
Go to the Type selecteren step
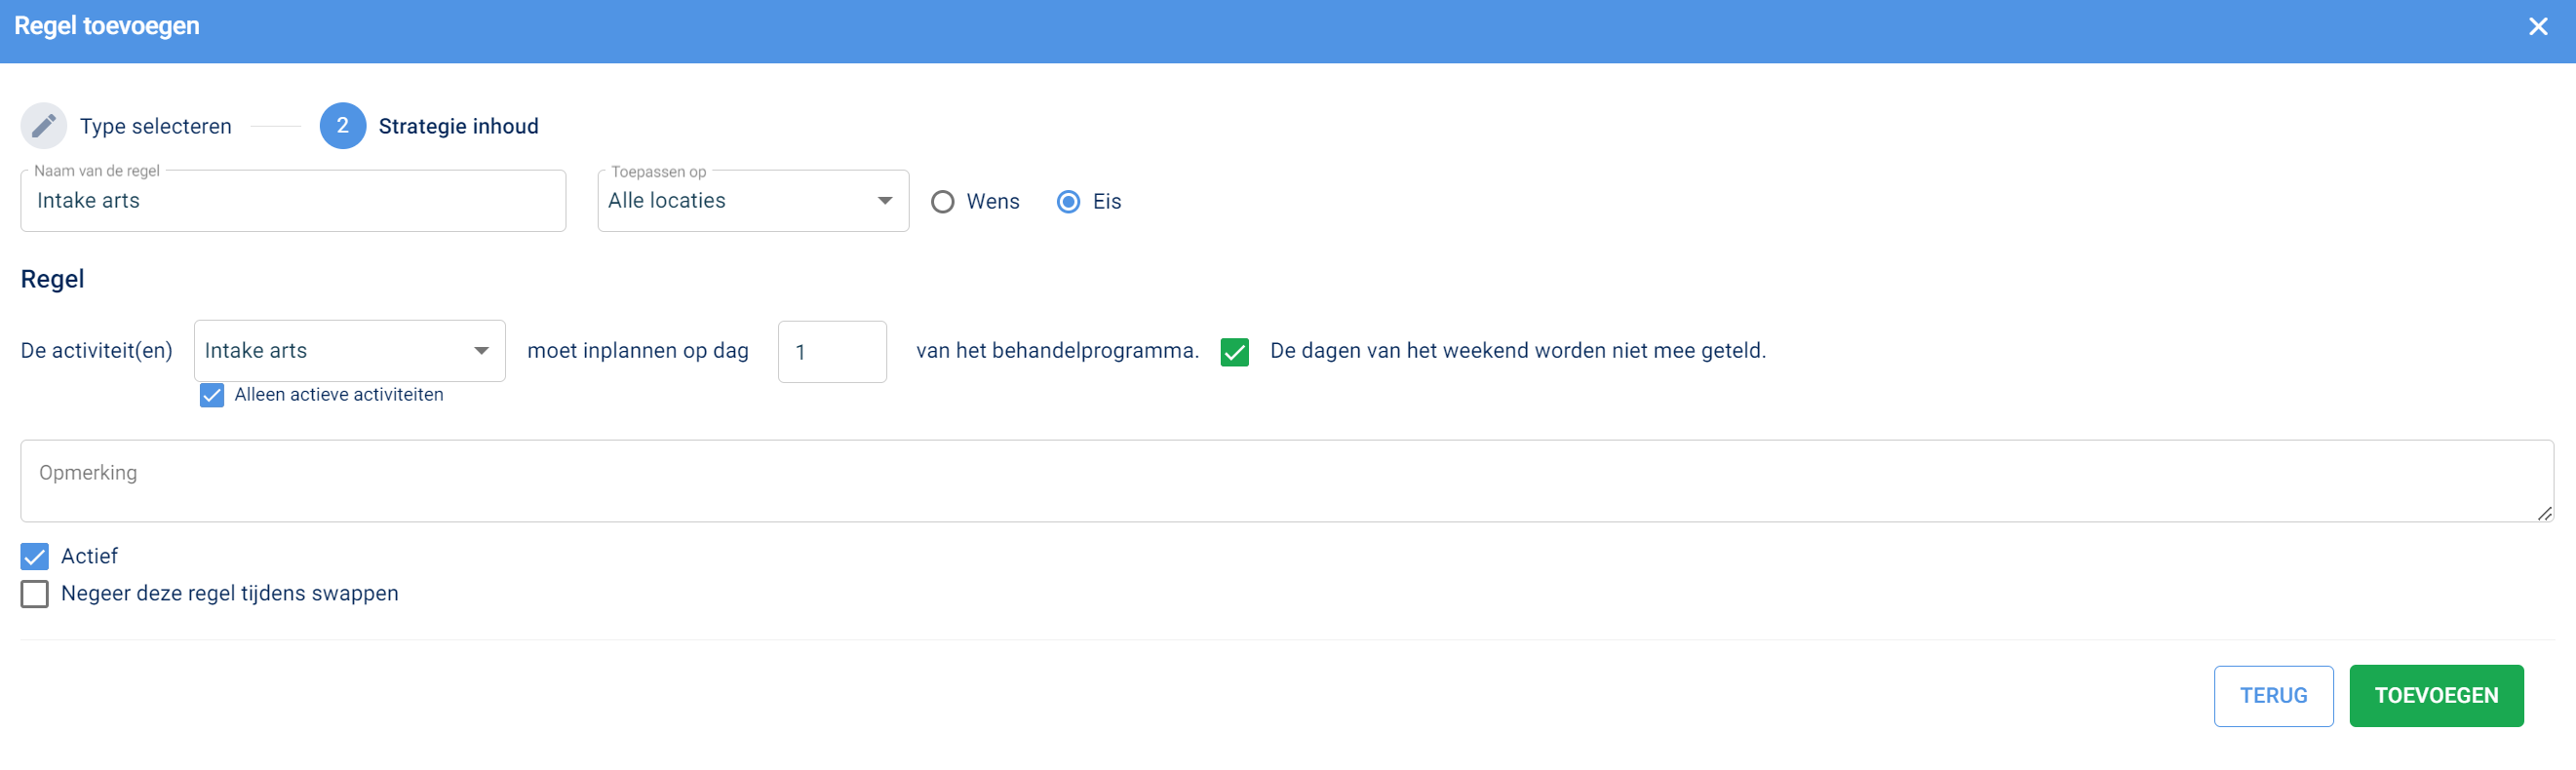point(156,126)
